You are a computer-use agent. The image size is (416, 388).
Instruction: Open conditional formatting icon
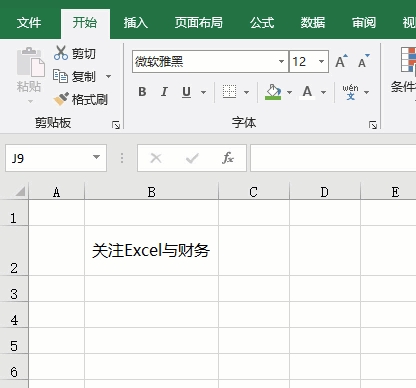click(x=408, y=59)
